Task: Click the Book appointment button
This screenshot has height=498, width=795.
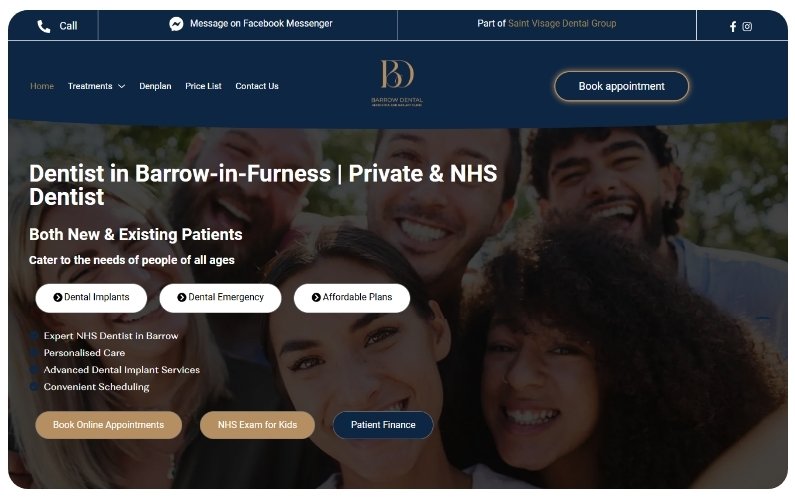Action: pos(622,86)
